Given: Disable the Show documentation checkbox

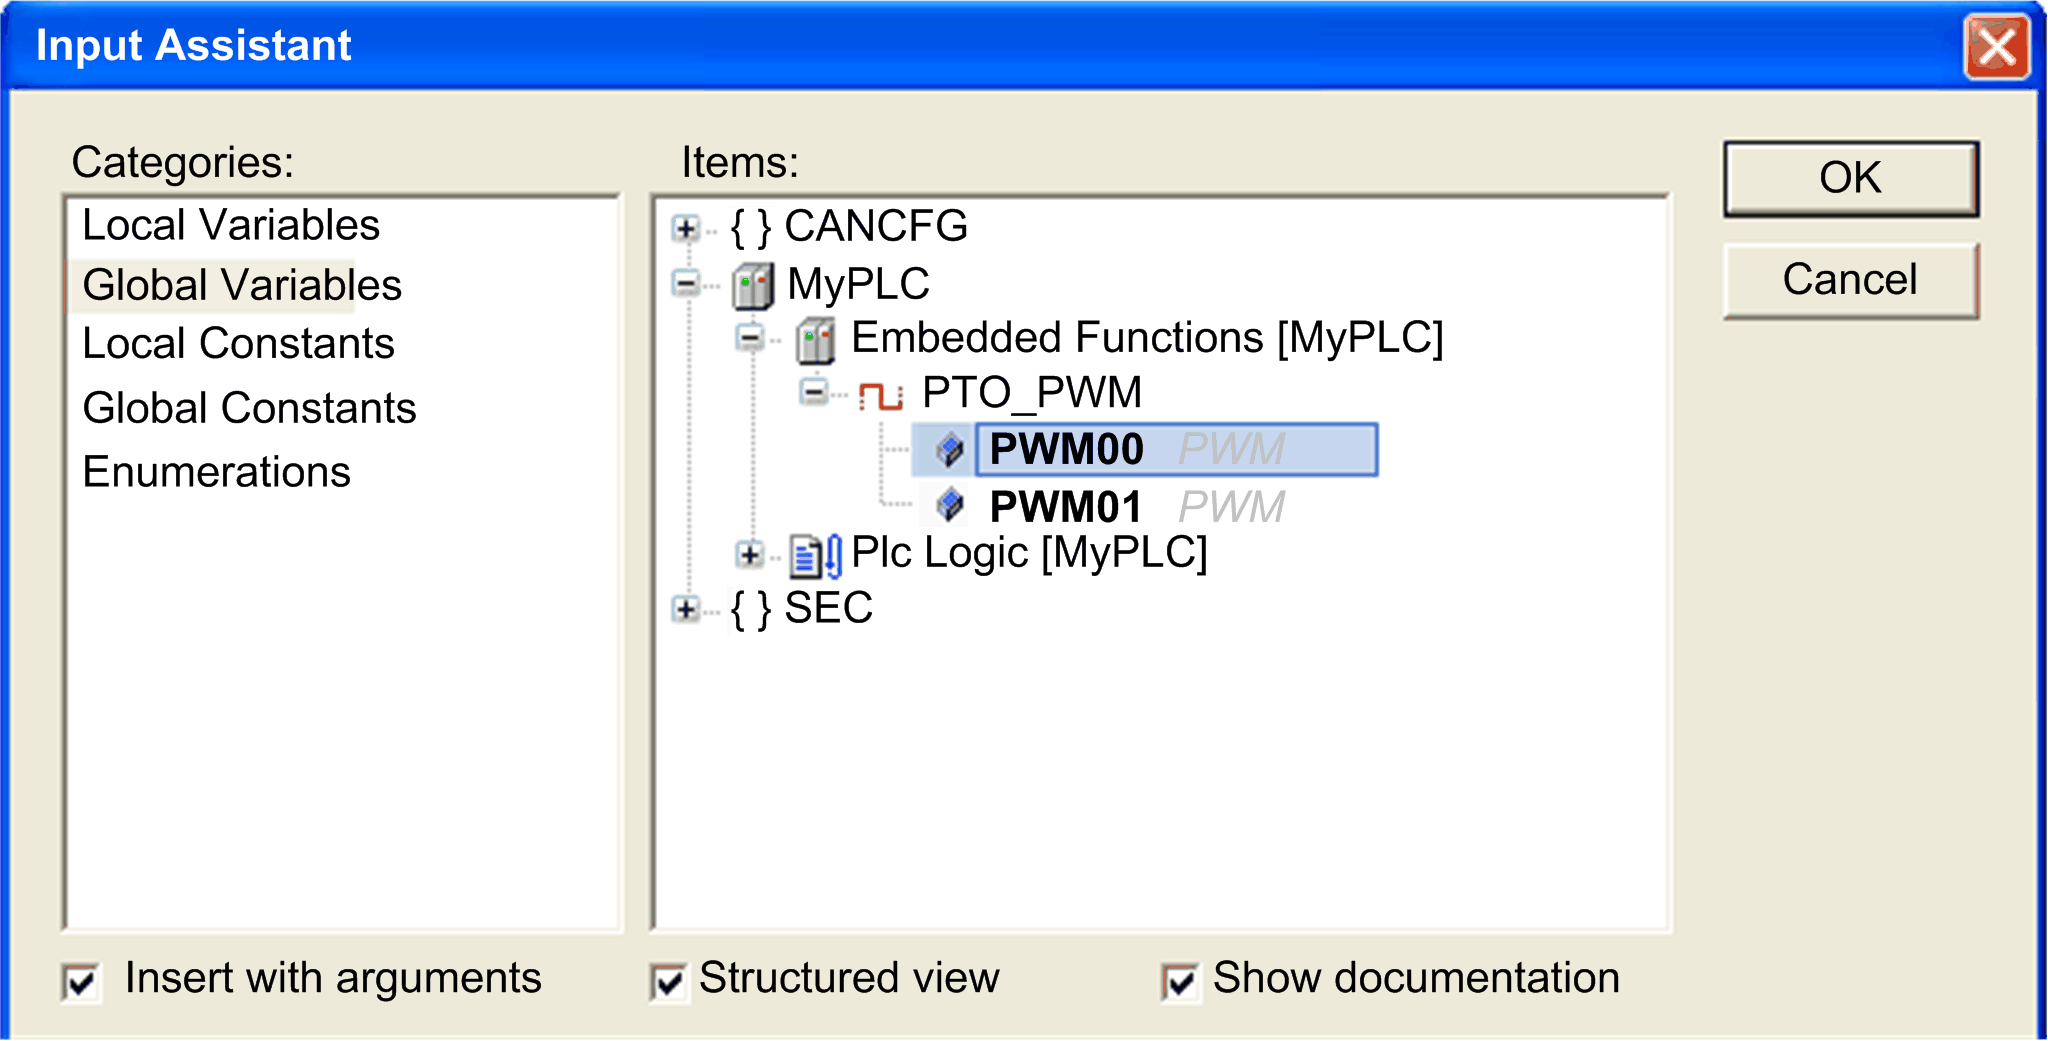Looking at the screenshot, I should click(1180, 981).
